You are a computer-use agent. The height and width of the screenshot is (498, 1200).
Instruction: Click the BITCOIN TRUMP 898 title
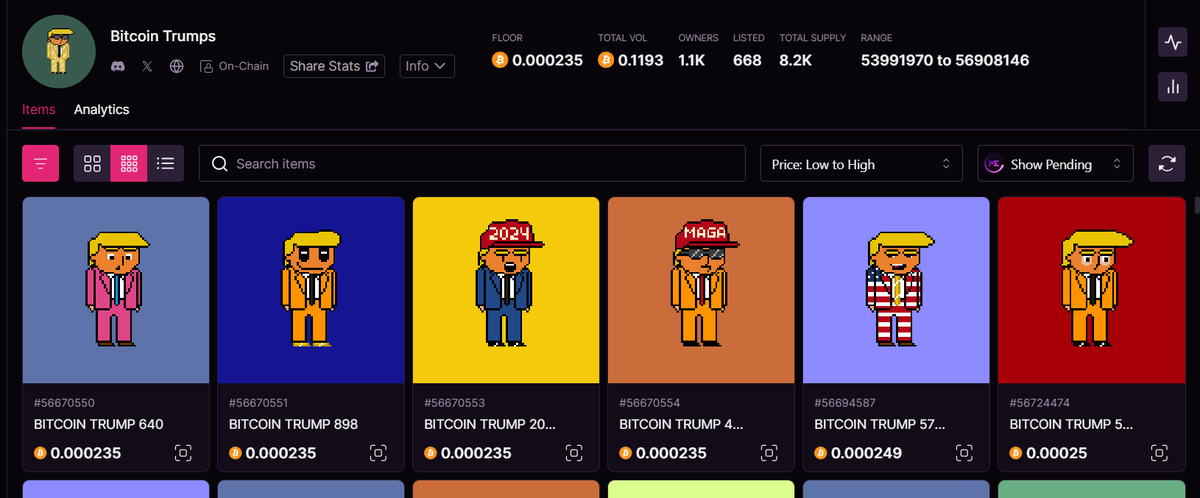[294, 424]
